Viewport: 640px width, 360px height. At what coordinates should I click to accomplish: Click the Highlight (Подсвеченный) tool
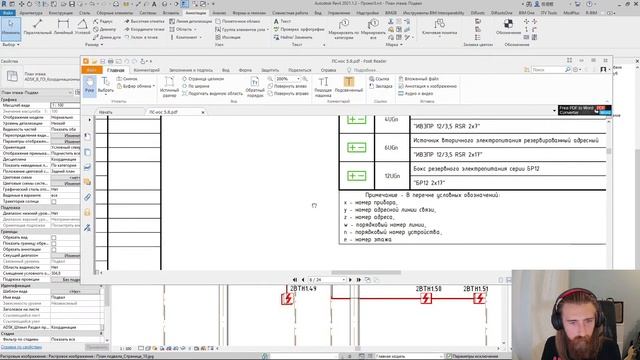click(349, 85)
